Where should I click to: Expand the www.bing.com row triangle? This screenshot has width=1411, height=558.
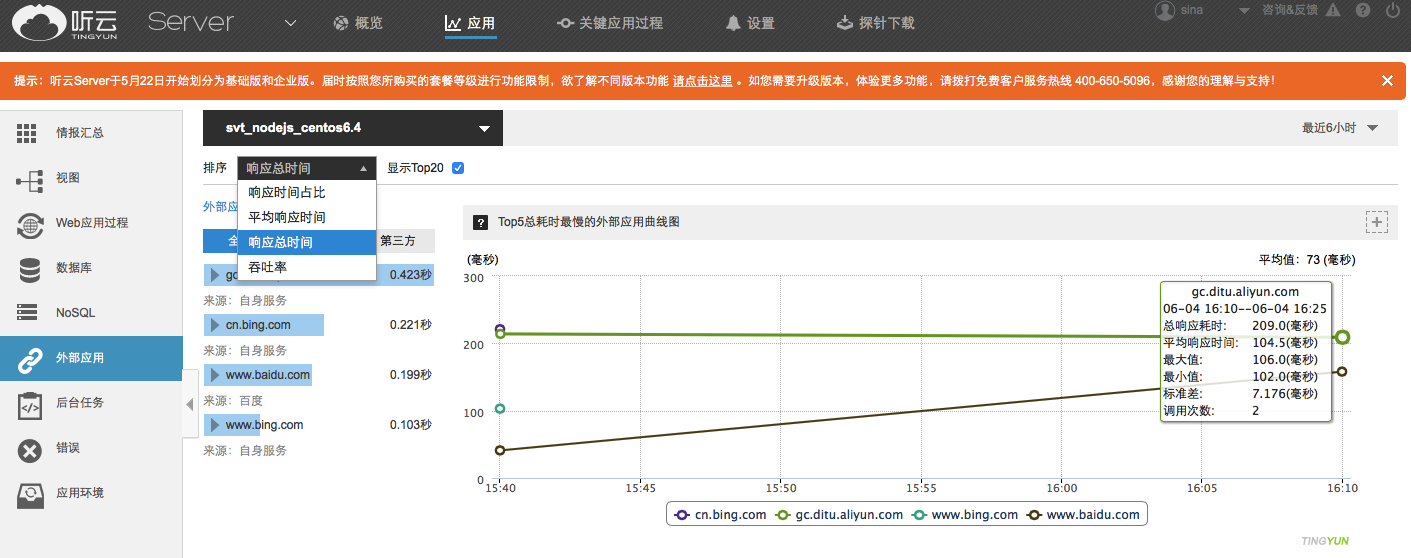tap(214, 425)
